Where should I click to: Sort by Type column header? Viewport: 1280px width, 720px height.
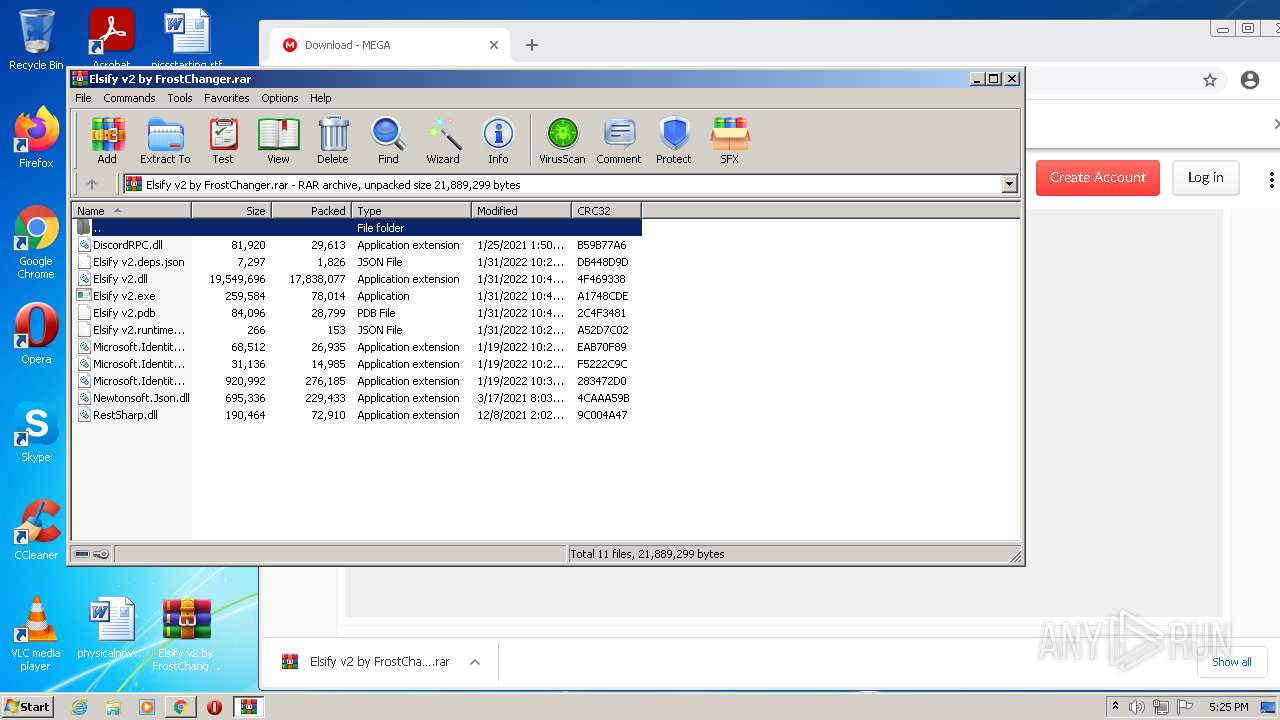click(x=411, y=210)
